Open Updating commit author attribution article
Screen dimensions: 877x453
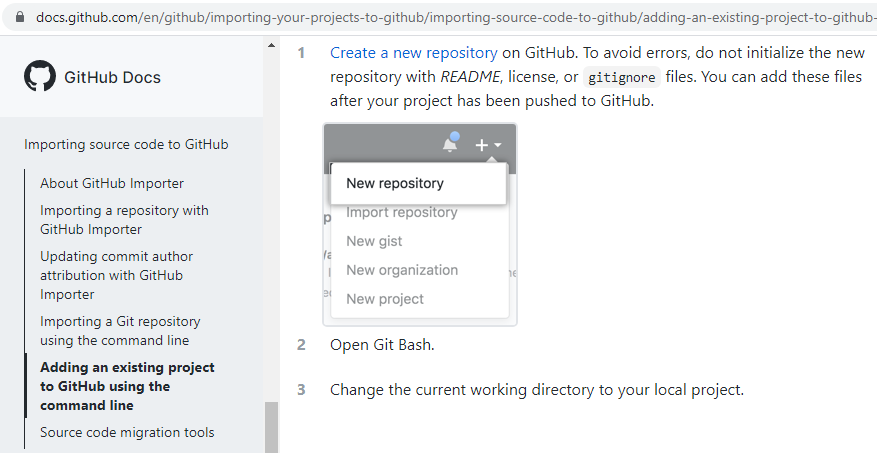(x=116, y=275)
